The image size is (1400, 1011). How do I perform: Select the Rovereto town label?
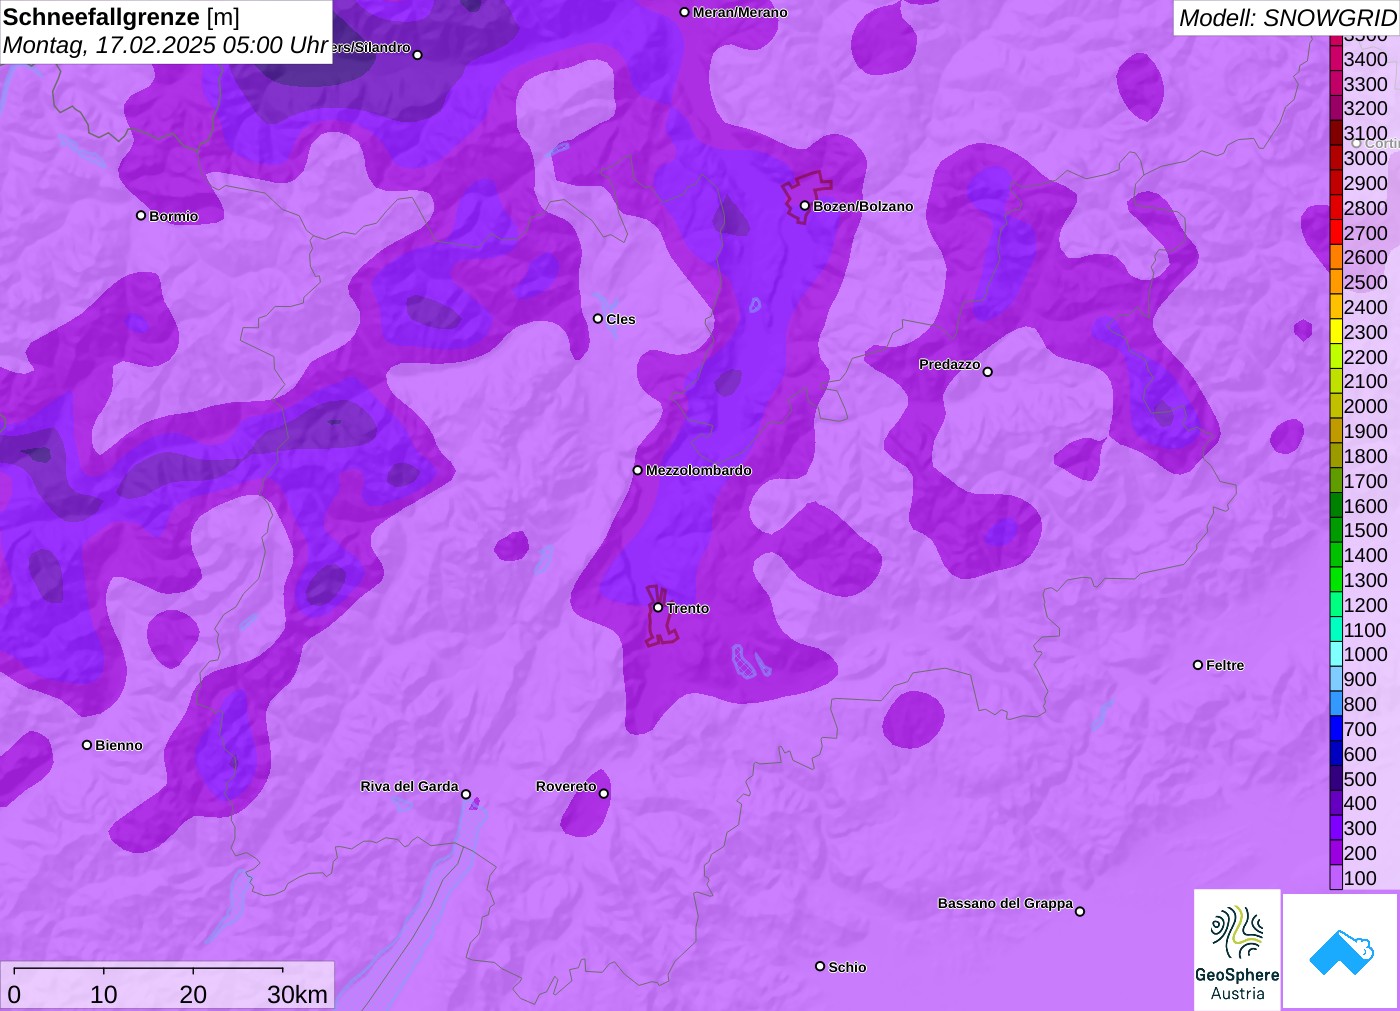click(566, 786)
